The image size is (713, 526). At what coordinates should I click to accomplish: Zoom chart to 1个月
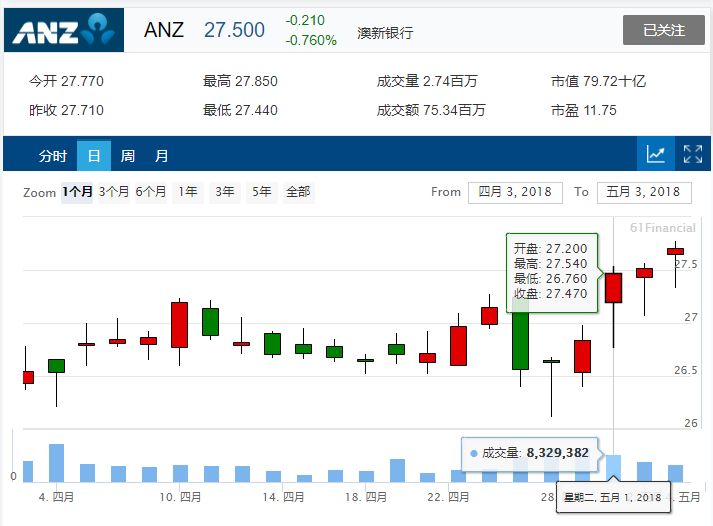[77, 192]
